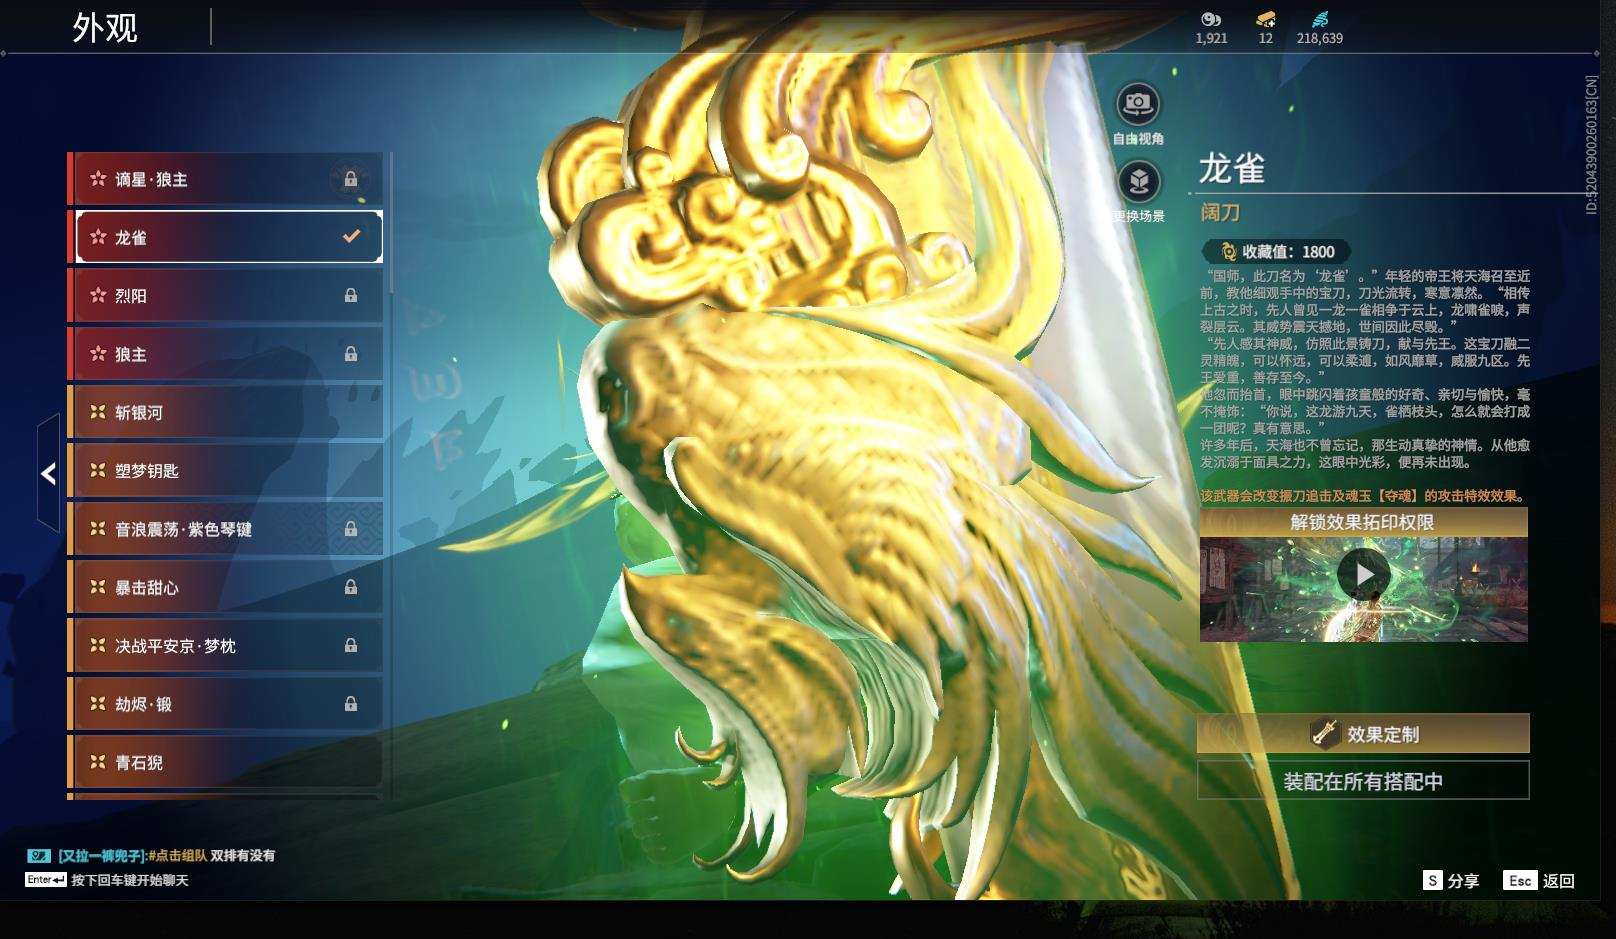The width and height of the screenshot is (1616, 939).
Task: Click the 外观 page title
Action: [105, 28]
